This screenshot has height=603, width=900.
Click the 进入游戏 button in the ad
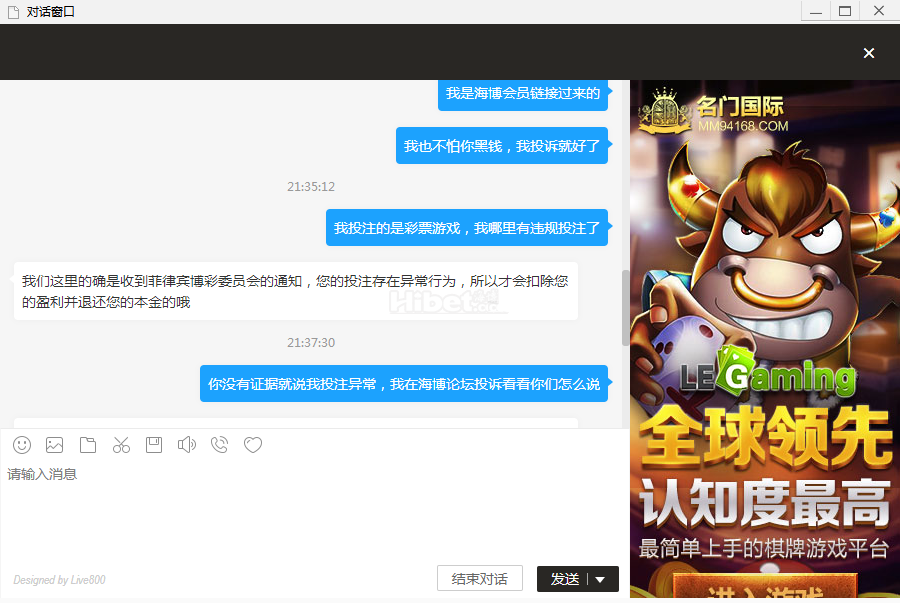(765, 590)
